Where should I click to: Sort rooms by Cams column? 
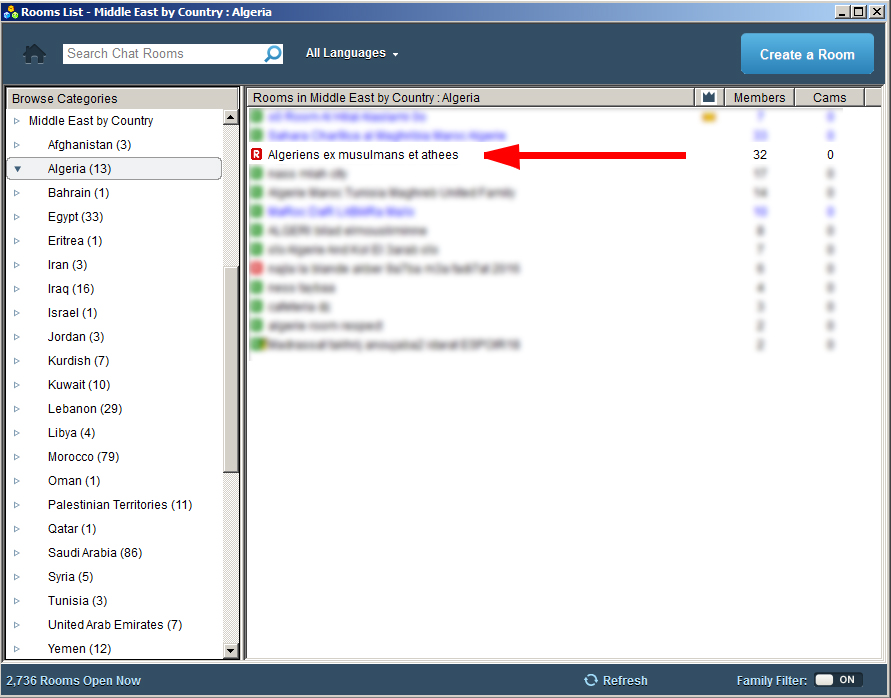[x=829, y=98]
